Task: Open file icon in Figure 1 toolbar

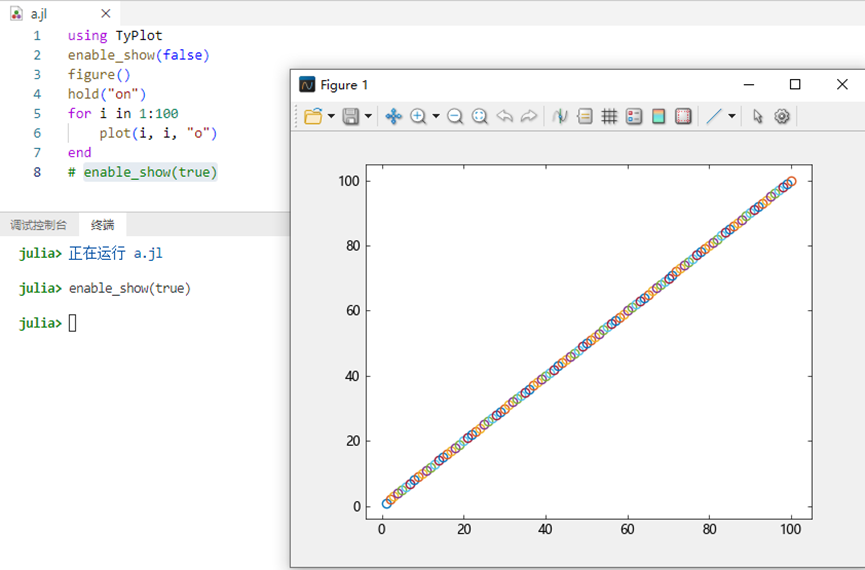Action: pyautogui.click(x=313, y=116)
